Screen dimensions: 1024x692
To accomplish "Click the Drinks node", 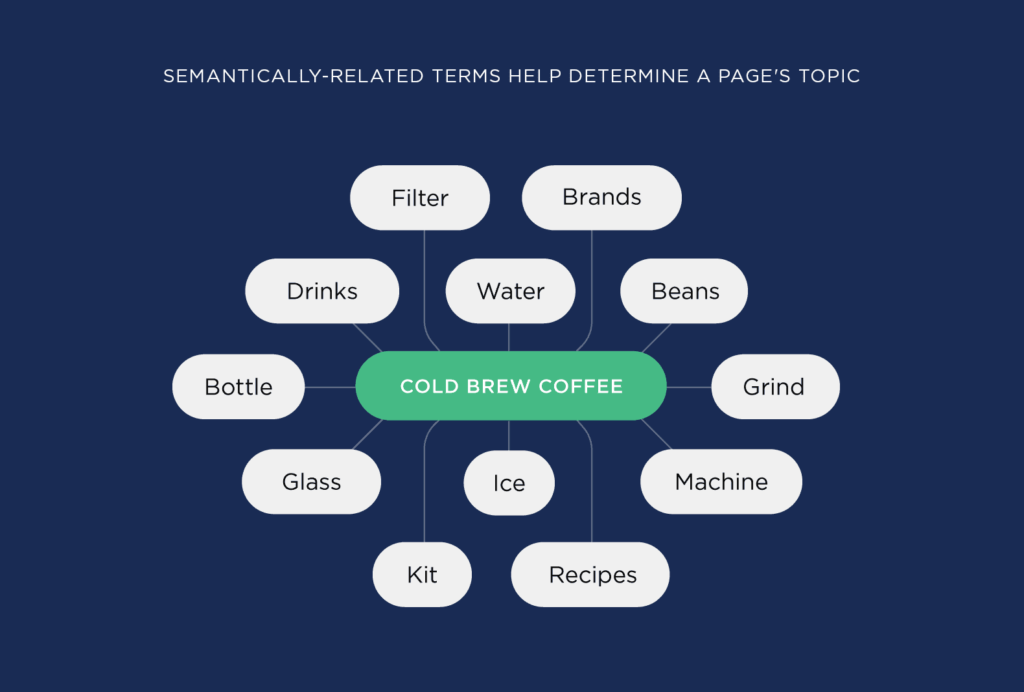I will tap(322, 291).
